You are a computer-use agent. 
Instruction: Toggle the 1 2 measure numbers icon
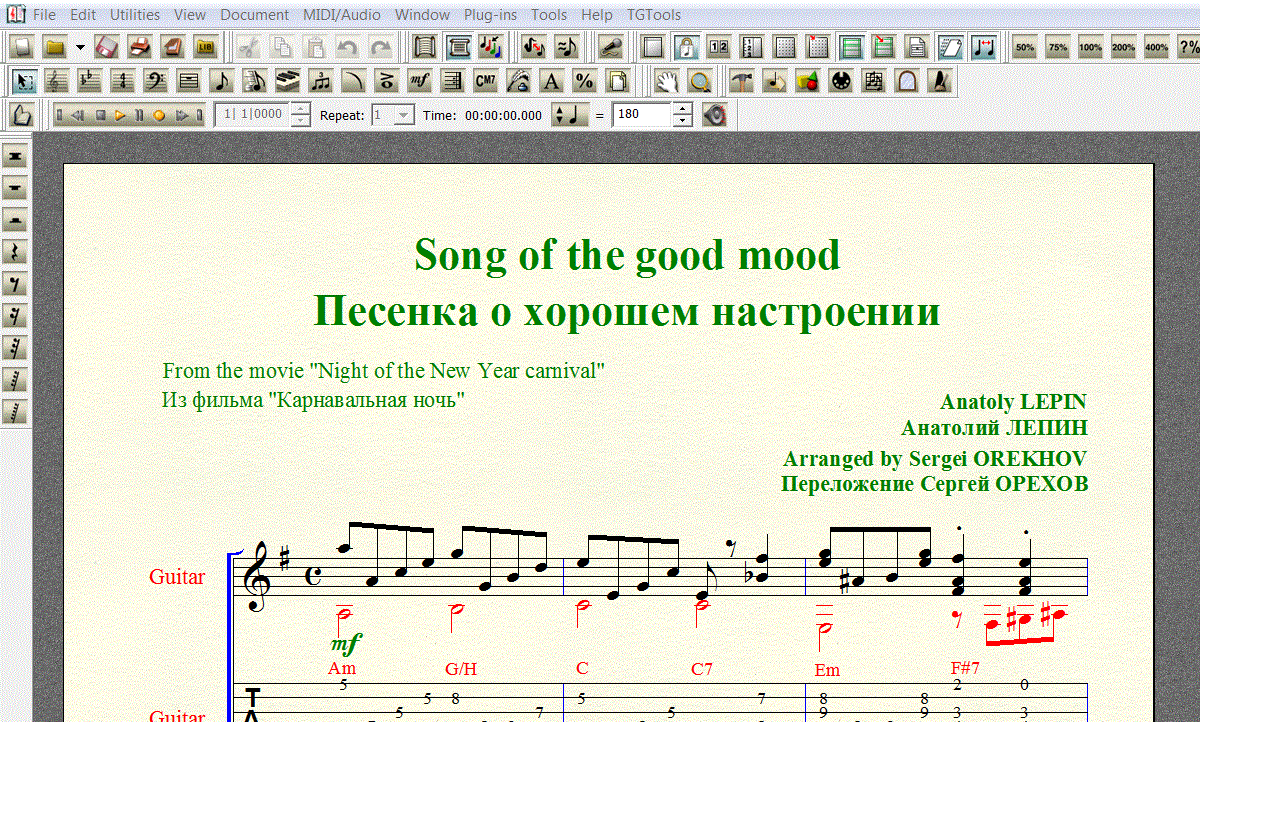tap(718, 47)
